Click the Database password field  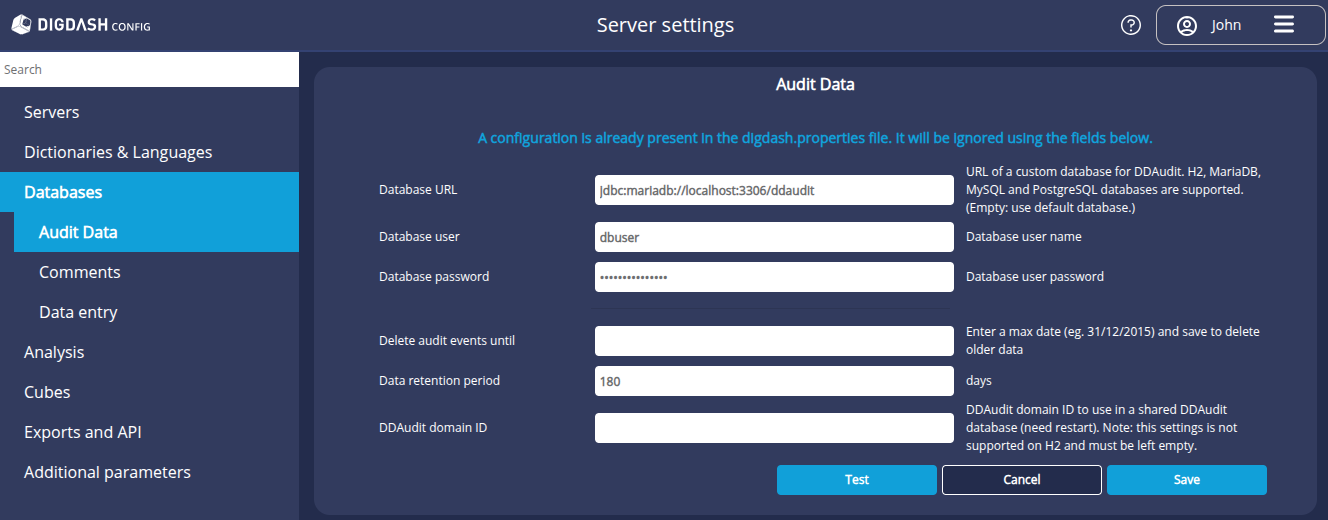click(x=774, y=277)
